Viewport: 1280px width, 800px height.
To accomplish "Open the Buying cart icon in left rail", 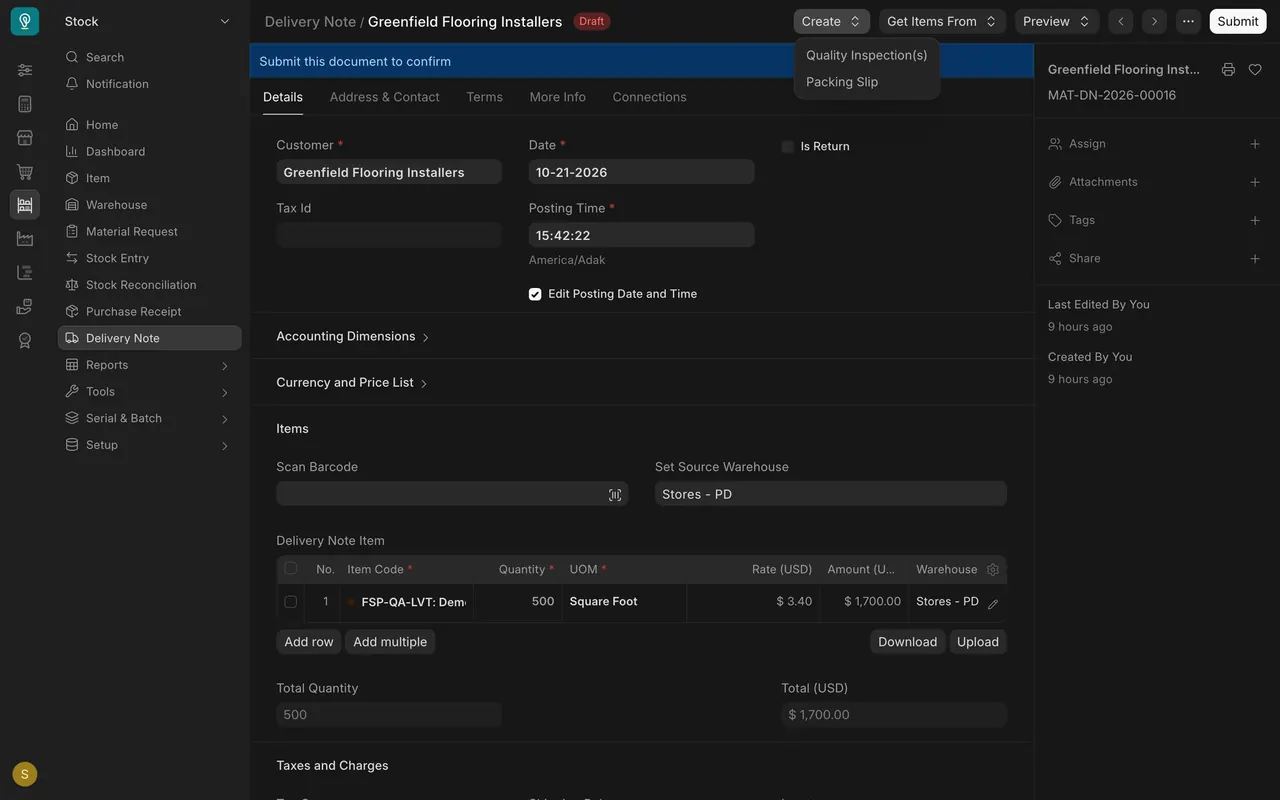I will (x=25, y=171).
